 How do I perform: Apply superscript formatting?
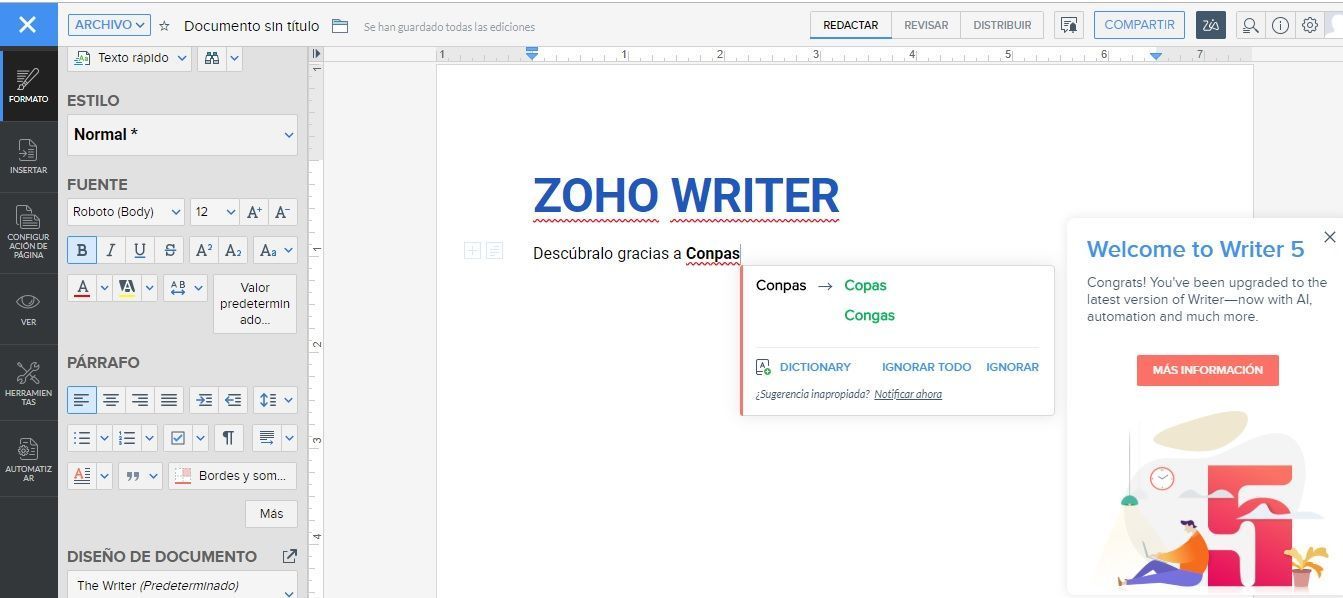click(204, 250)
